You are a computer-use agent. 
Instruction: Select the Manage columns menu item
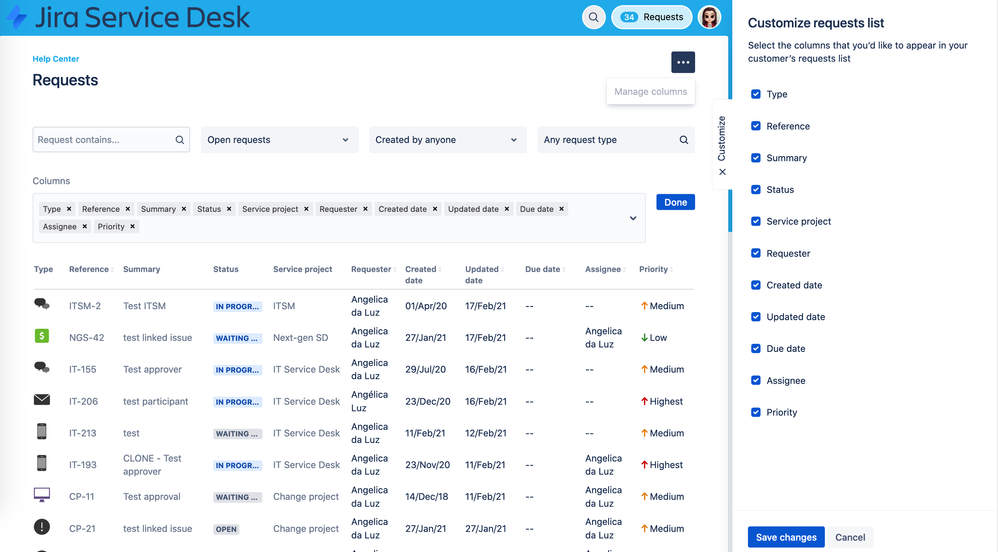(x=650, y=92)
